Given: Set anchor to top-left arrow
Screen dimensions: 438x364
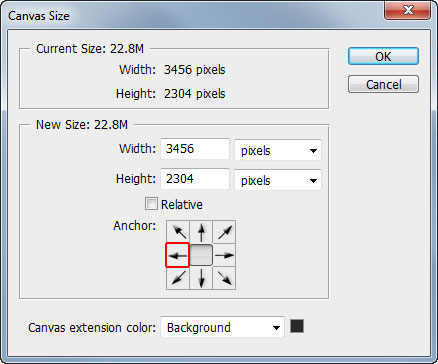Looking at the screenshot, I should coord(178,232).
